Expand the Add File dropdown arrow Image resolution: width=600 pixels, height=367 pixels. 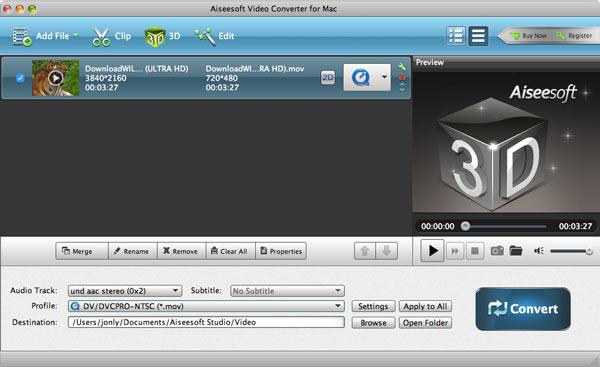tap(76, 35)
